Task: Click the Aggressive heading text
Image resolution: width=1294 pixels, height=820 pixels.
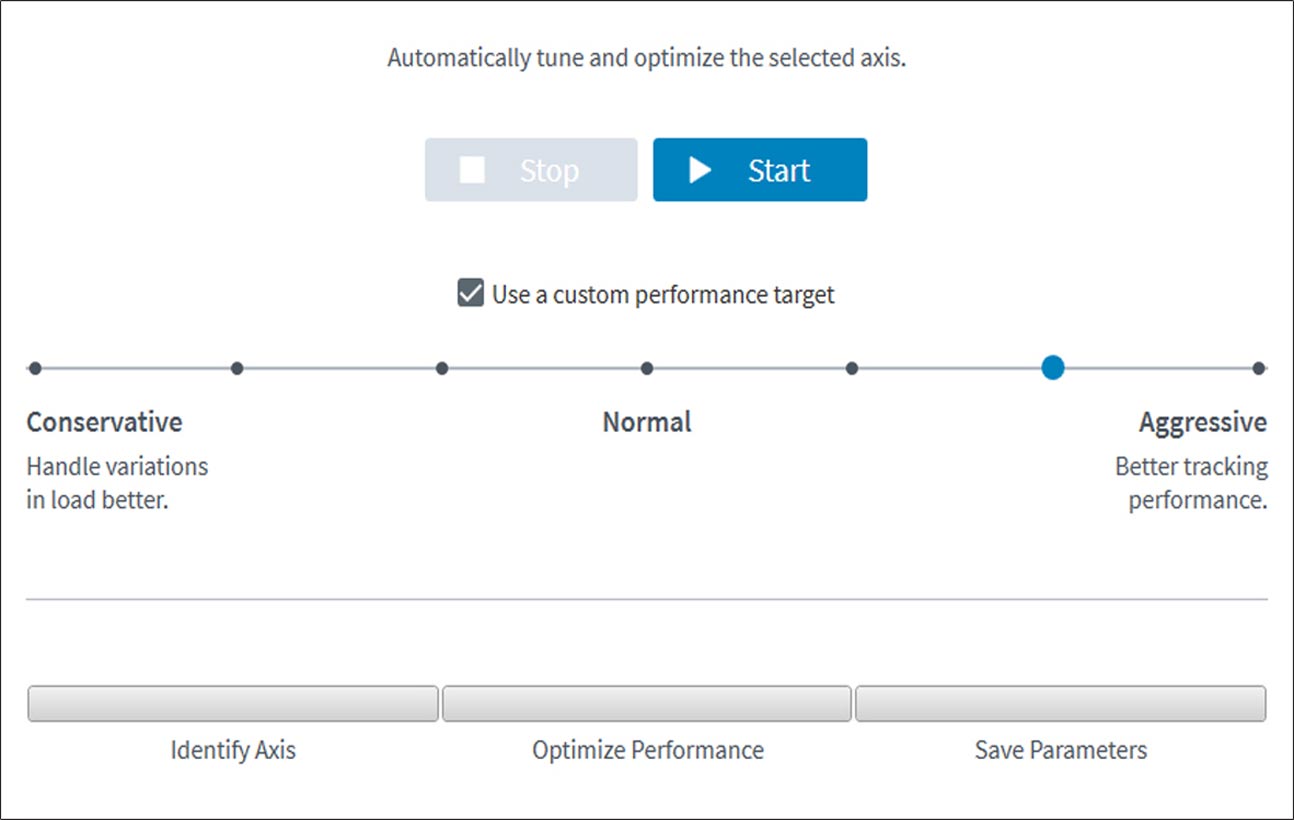Action: tap(1202, 422)
